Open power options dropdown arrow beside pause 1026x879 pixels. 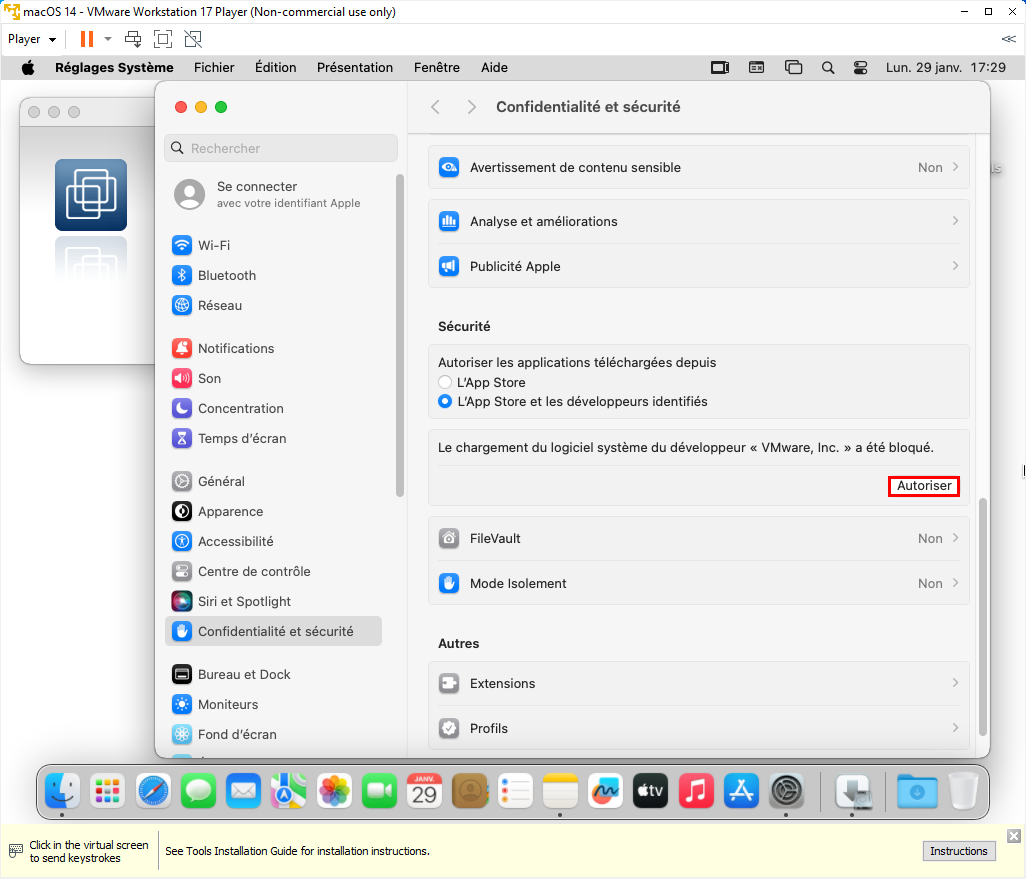(108, 39)
